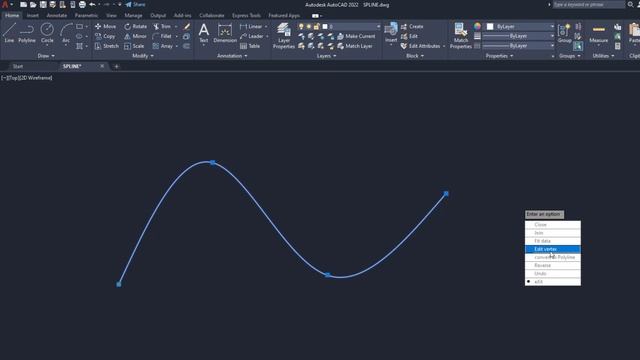Switch to the Insert ribbon tab

33,16
